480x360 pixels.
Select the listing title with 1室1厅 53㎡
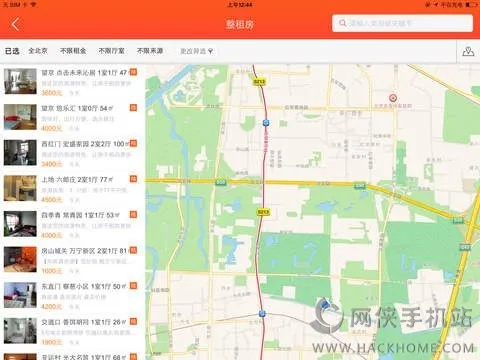(80, 215)
